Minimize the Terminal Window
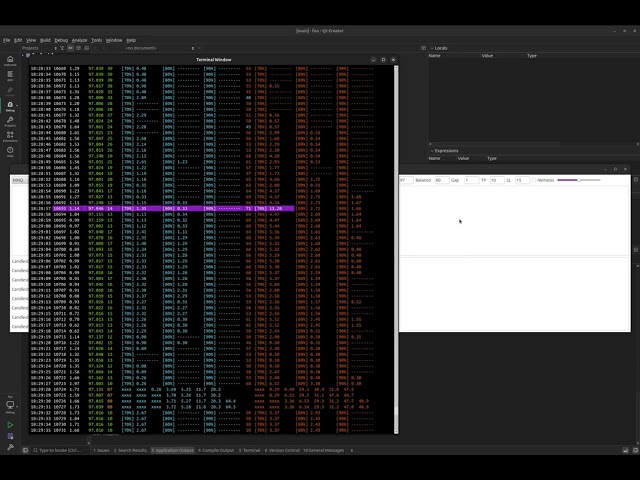Screen dimensions: 640x480 373,60
